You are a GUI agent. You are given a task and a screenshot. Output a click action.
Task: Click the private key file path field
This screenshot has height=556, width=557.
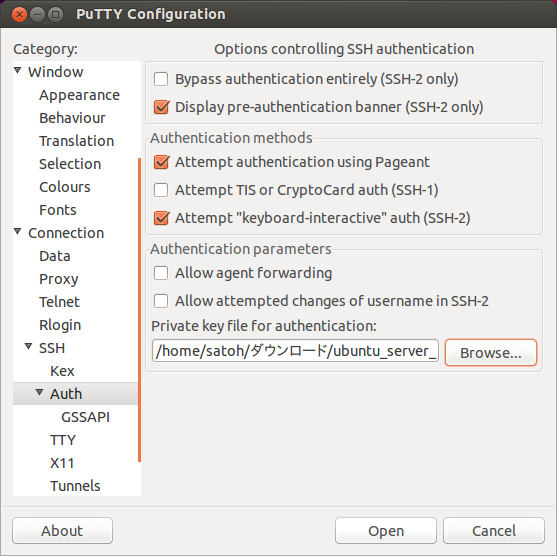click(x=295, y=351)
